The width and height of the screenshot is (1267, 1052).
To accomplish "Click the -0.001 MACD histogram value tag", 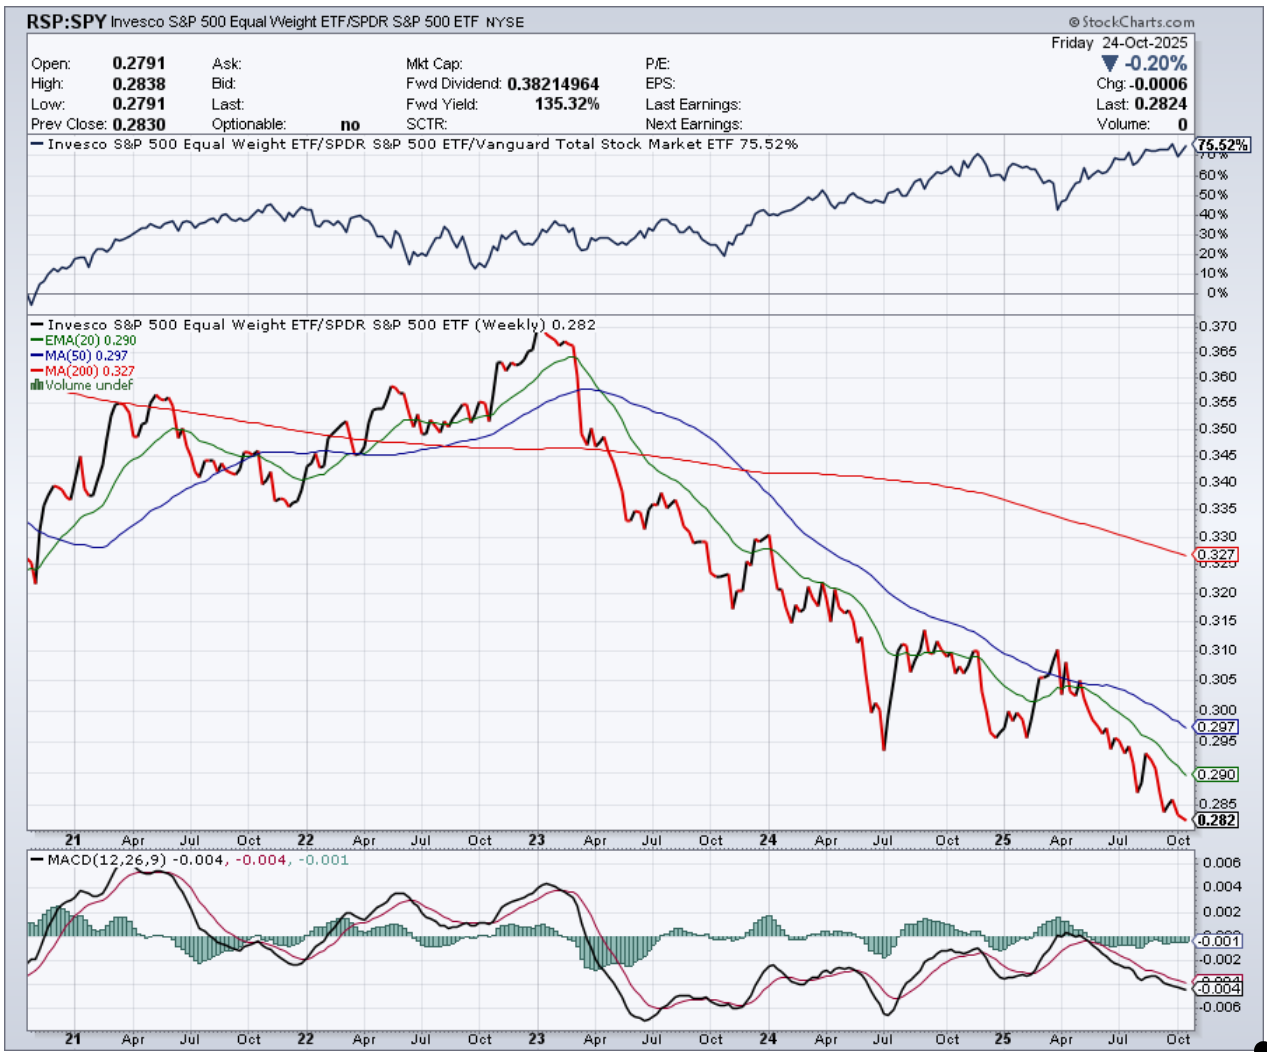I will pyautogui.click(x=1219, y=941).
